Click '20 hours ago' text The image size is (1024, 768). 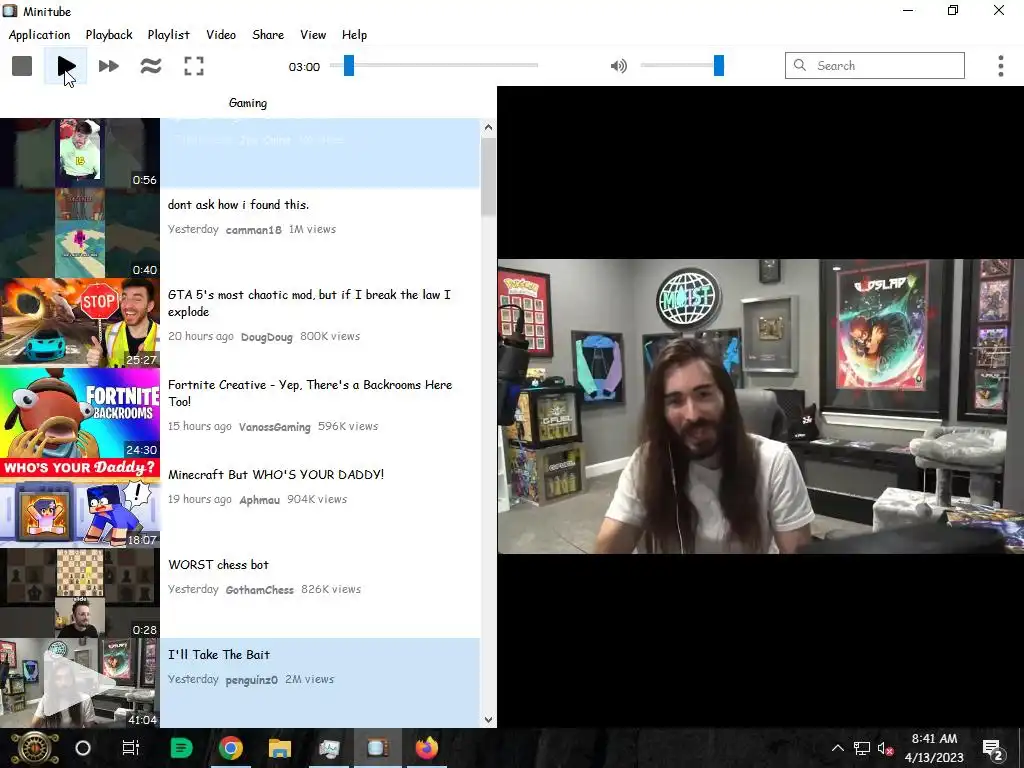(x=200, y=336)
